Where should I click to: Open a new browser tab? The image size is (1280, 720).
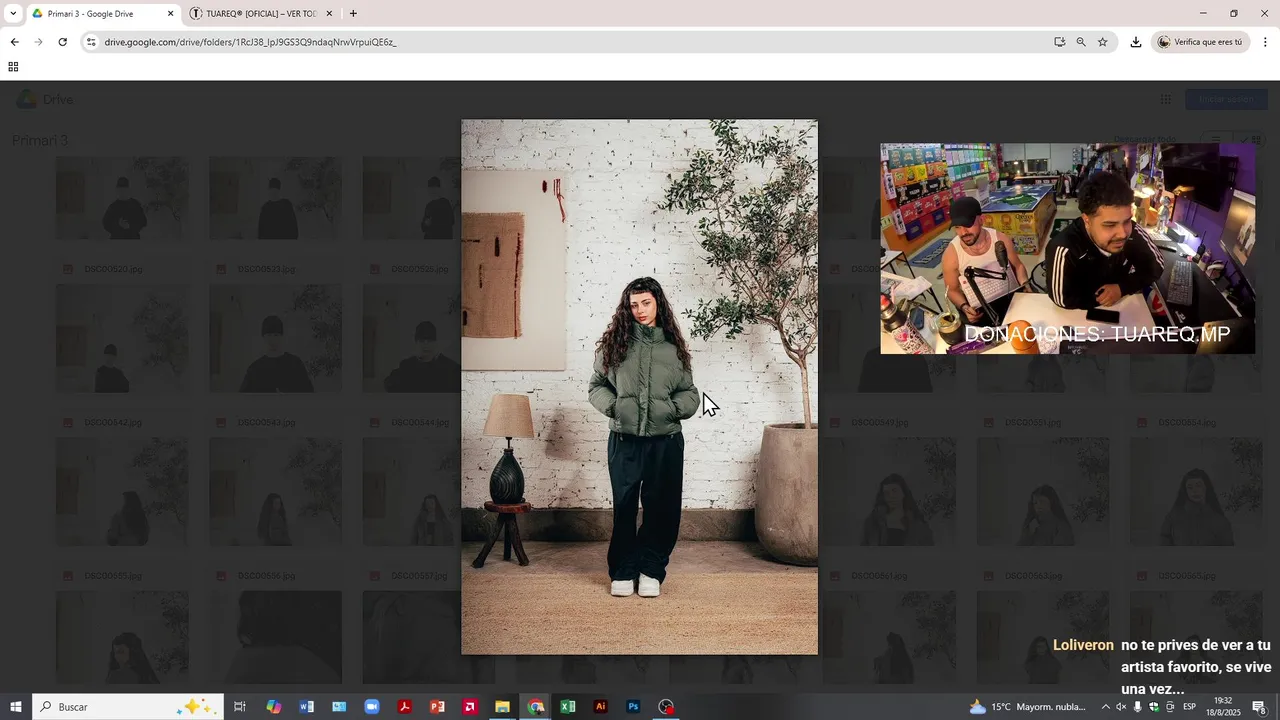click(x=353, y=14)
